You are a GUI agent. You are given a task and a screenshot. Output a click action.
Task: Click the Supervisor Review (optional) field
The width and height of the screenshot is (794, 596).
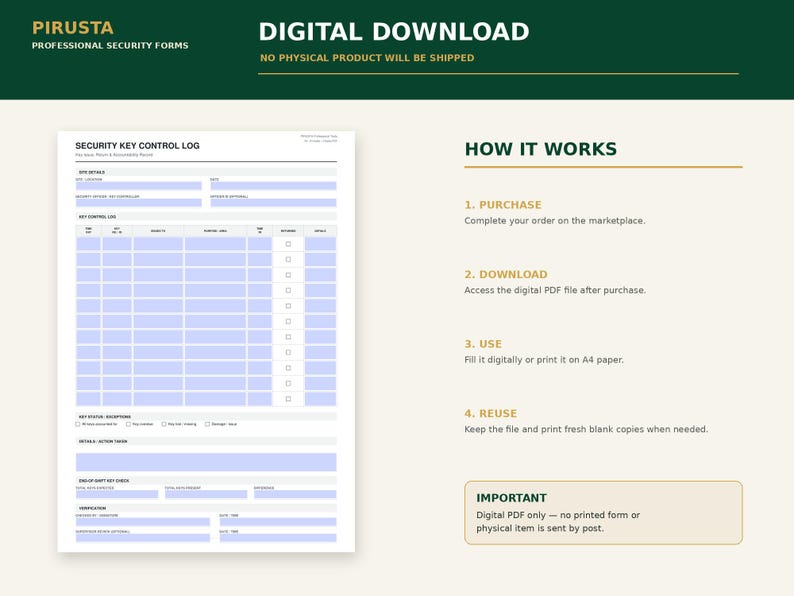point(143,538)
